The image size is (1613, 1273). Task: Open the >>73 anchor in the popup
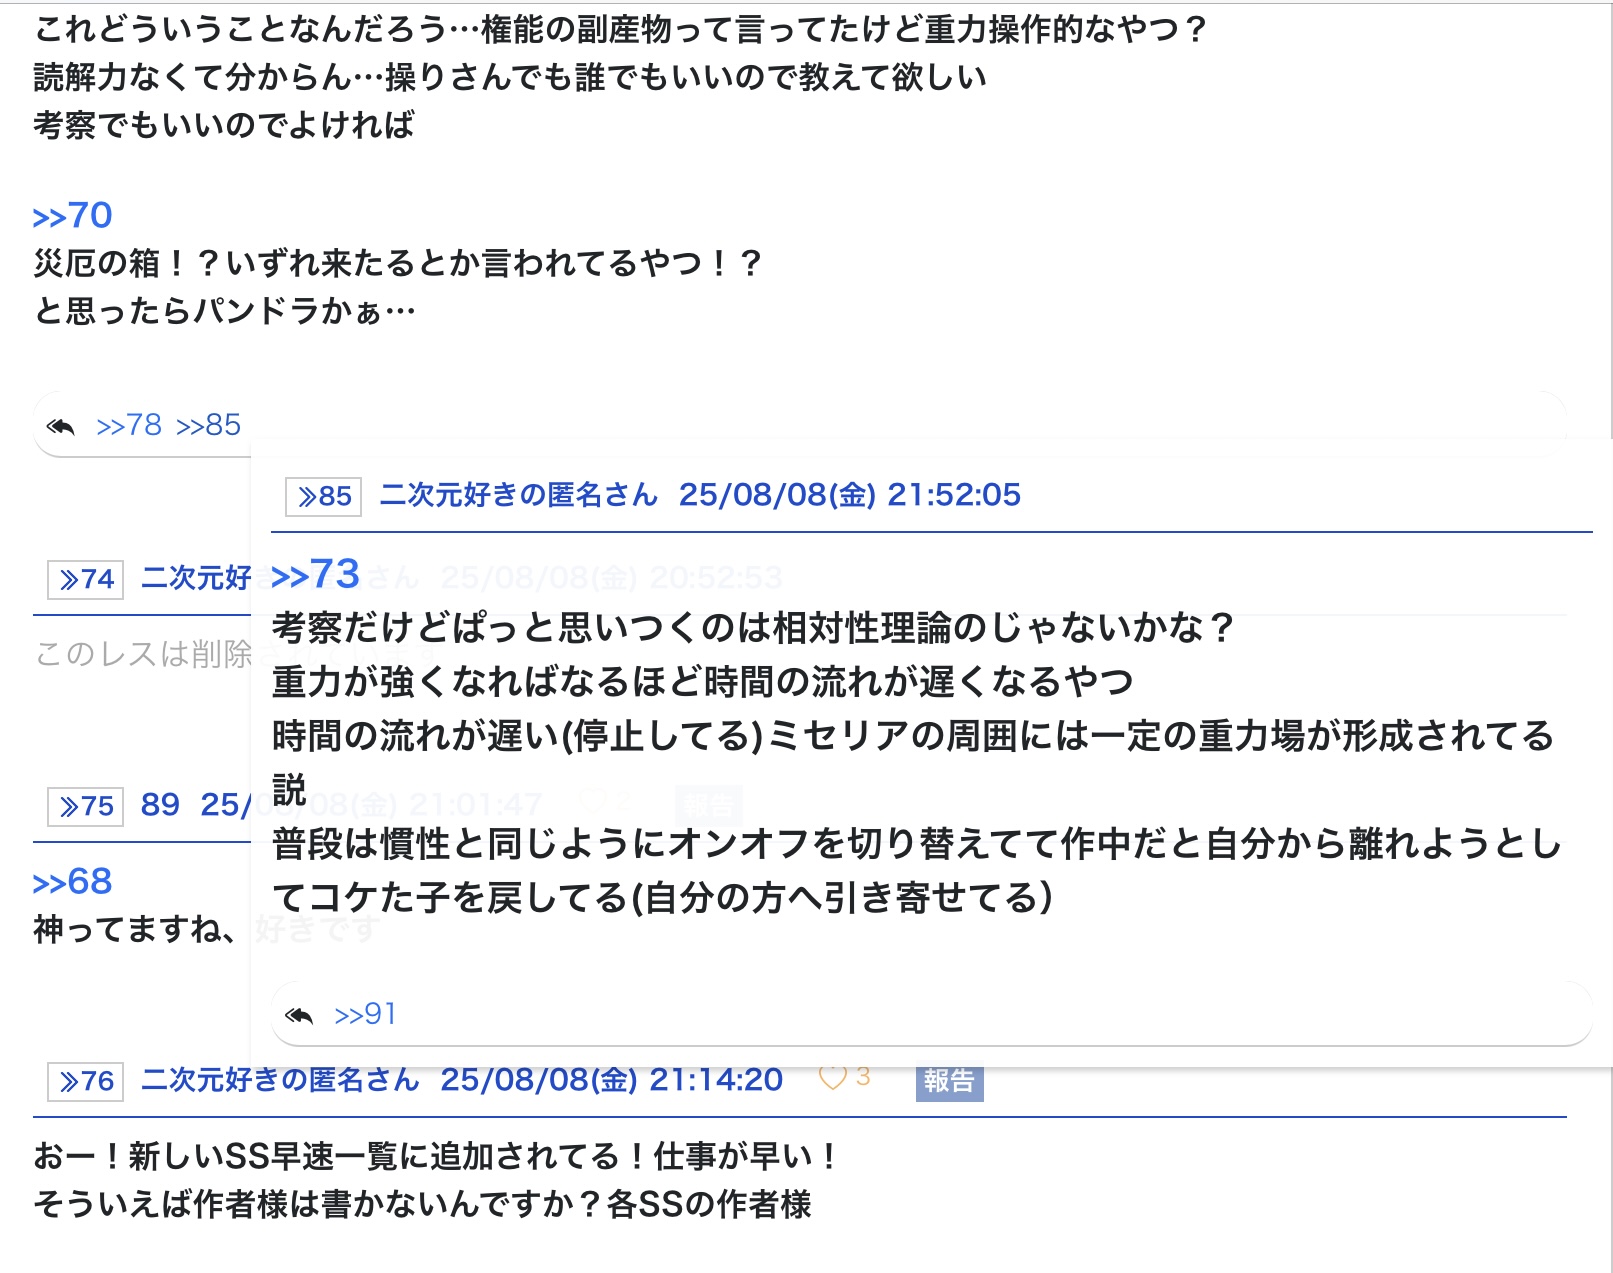pos(315,575)
